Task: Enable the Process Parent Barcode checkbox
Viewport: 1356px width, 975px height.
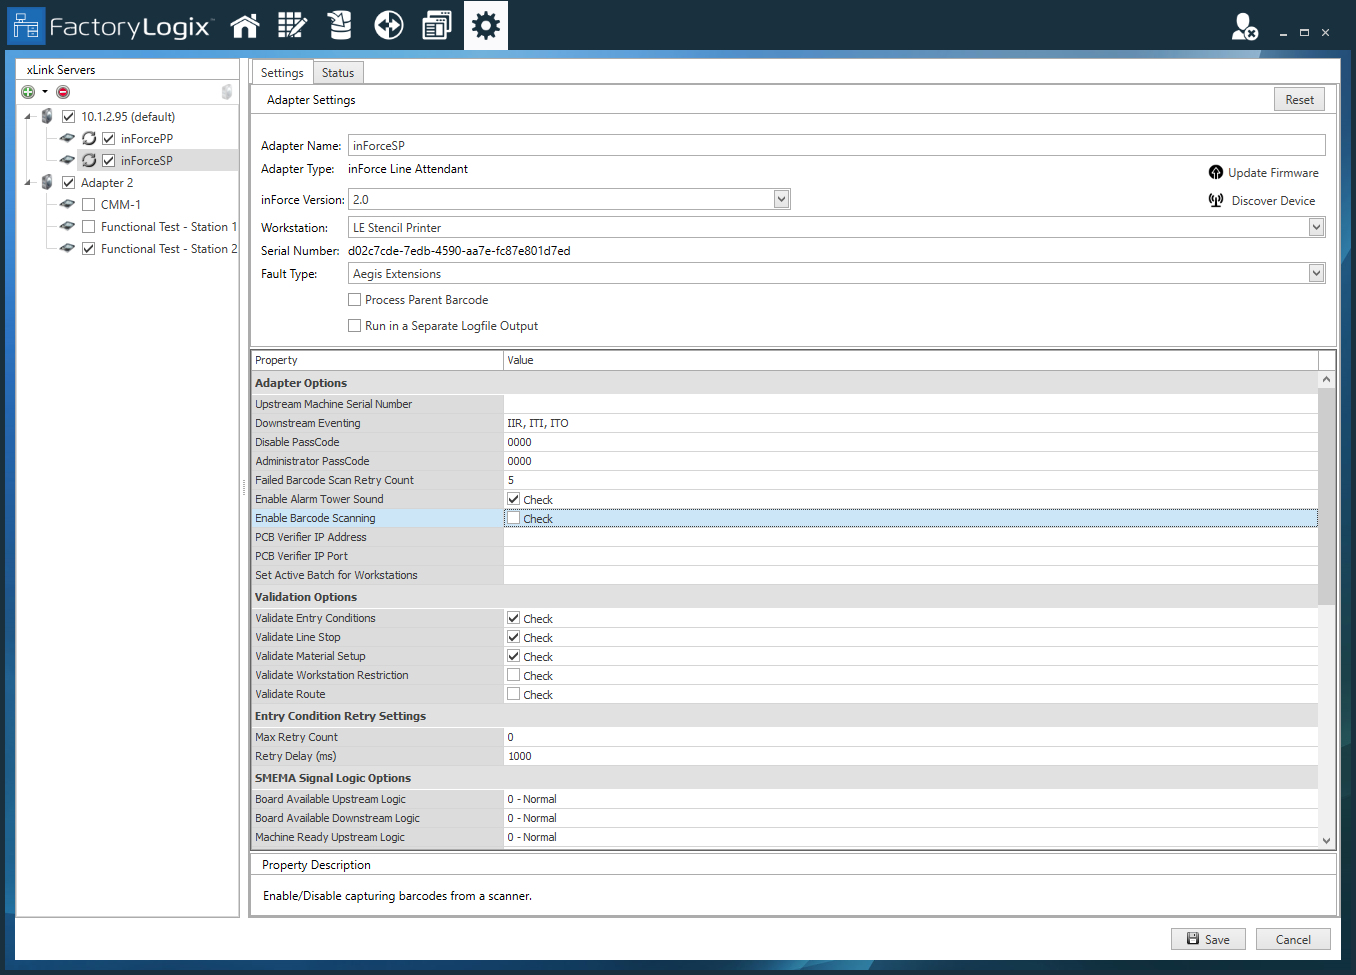Action: point(354,299)
